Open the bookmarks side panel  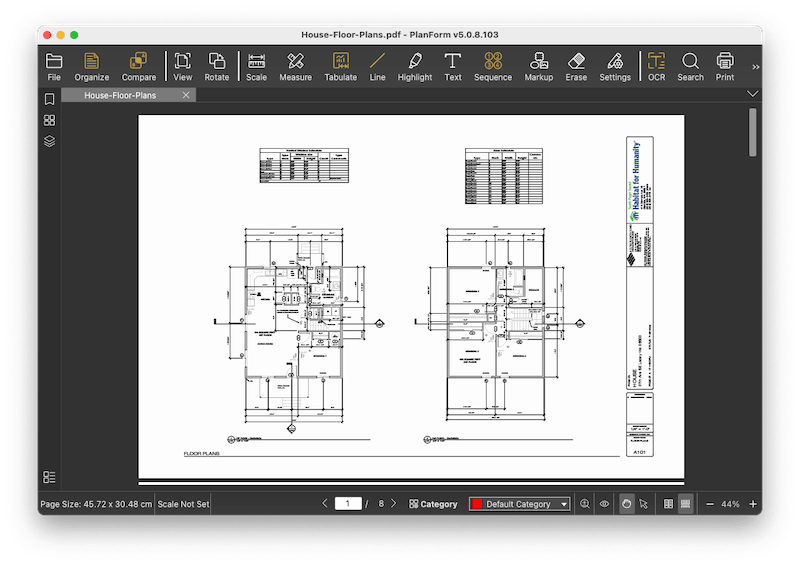pyautogui.click(x=49, y=99)
